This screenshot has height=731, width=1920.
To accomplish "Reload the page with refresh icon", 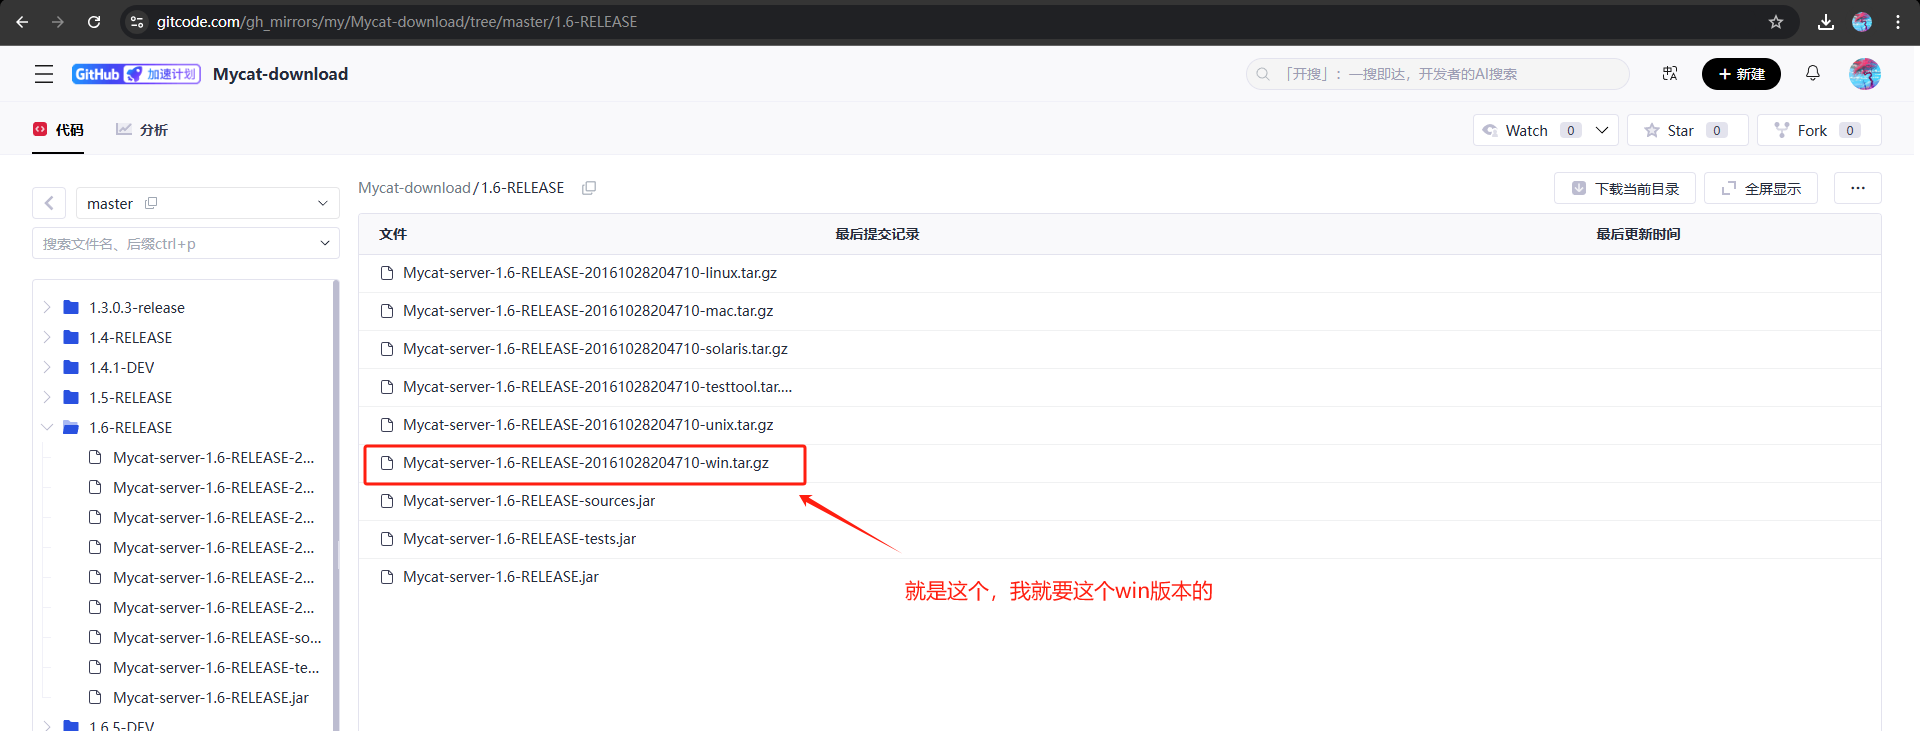I will (x=94, y=21).
